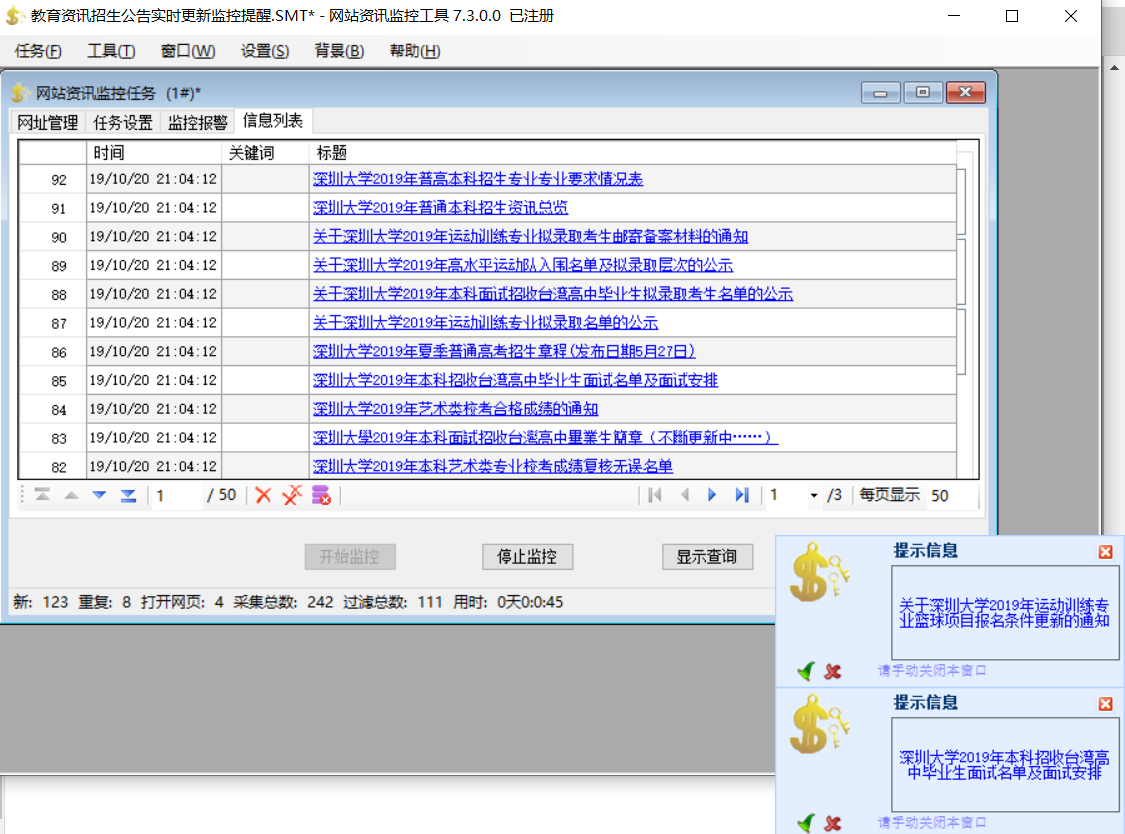
Task: Jump to first record in list toolbar
Action: coord(42,495)
